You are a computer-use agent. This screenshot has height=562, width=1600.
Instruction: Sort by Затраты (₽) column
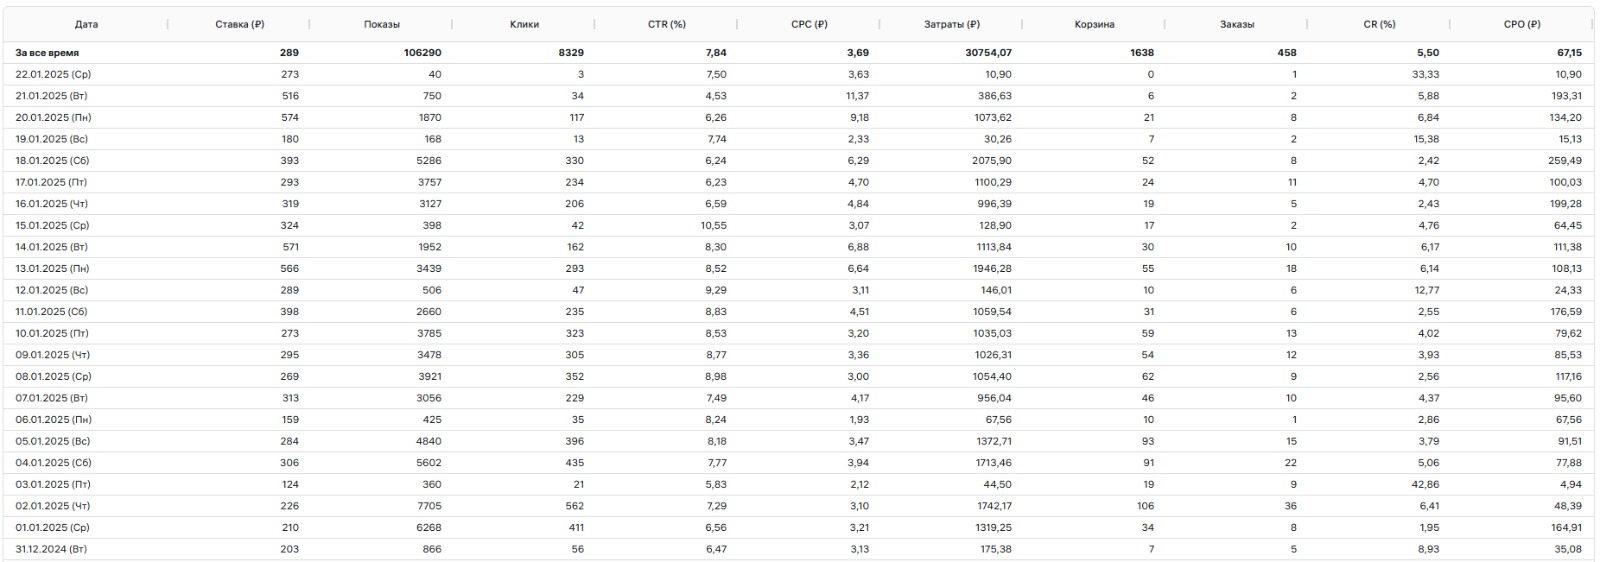point(952,24)
